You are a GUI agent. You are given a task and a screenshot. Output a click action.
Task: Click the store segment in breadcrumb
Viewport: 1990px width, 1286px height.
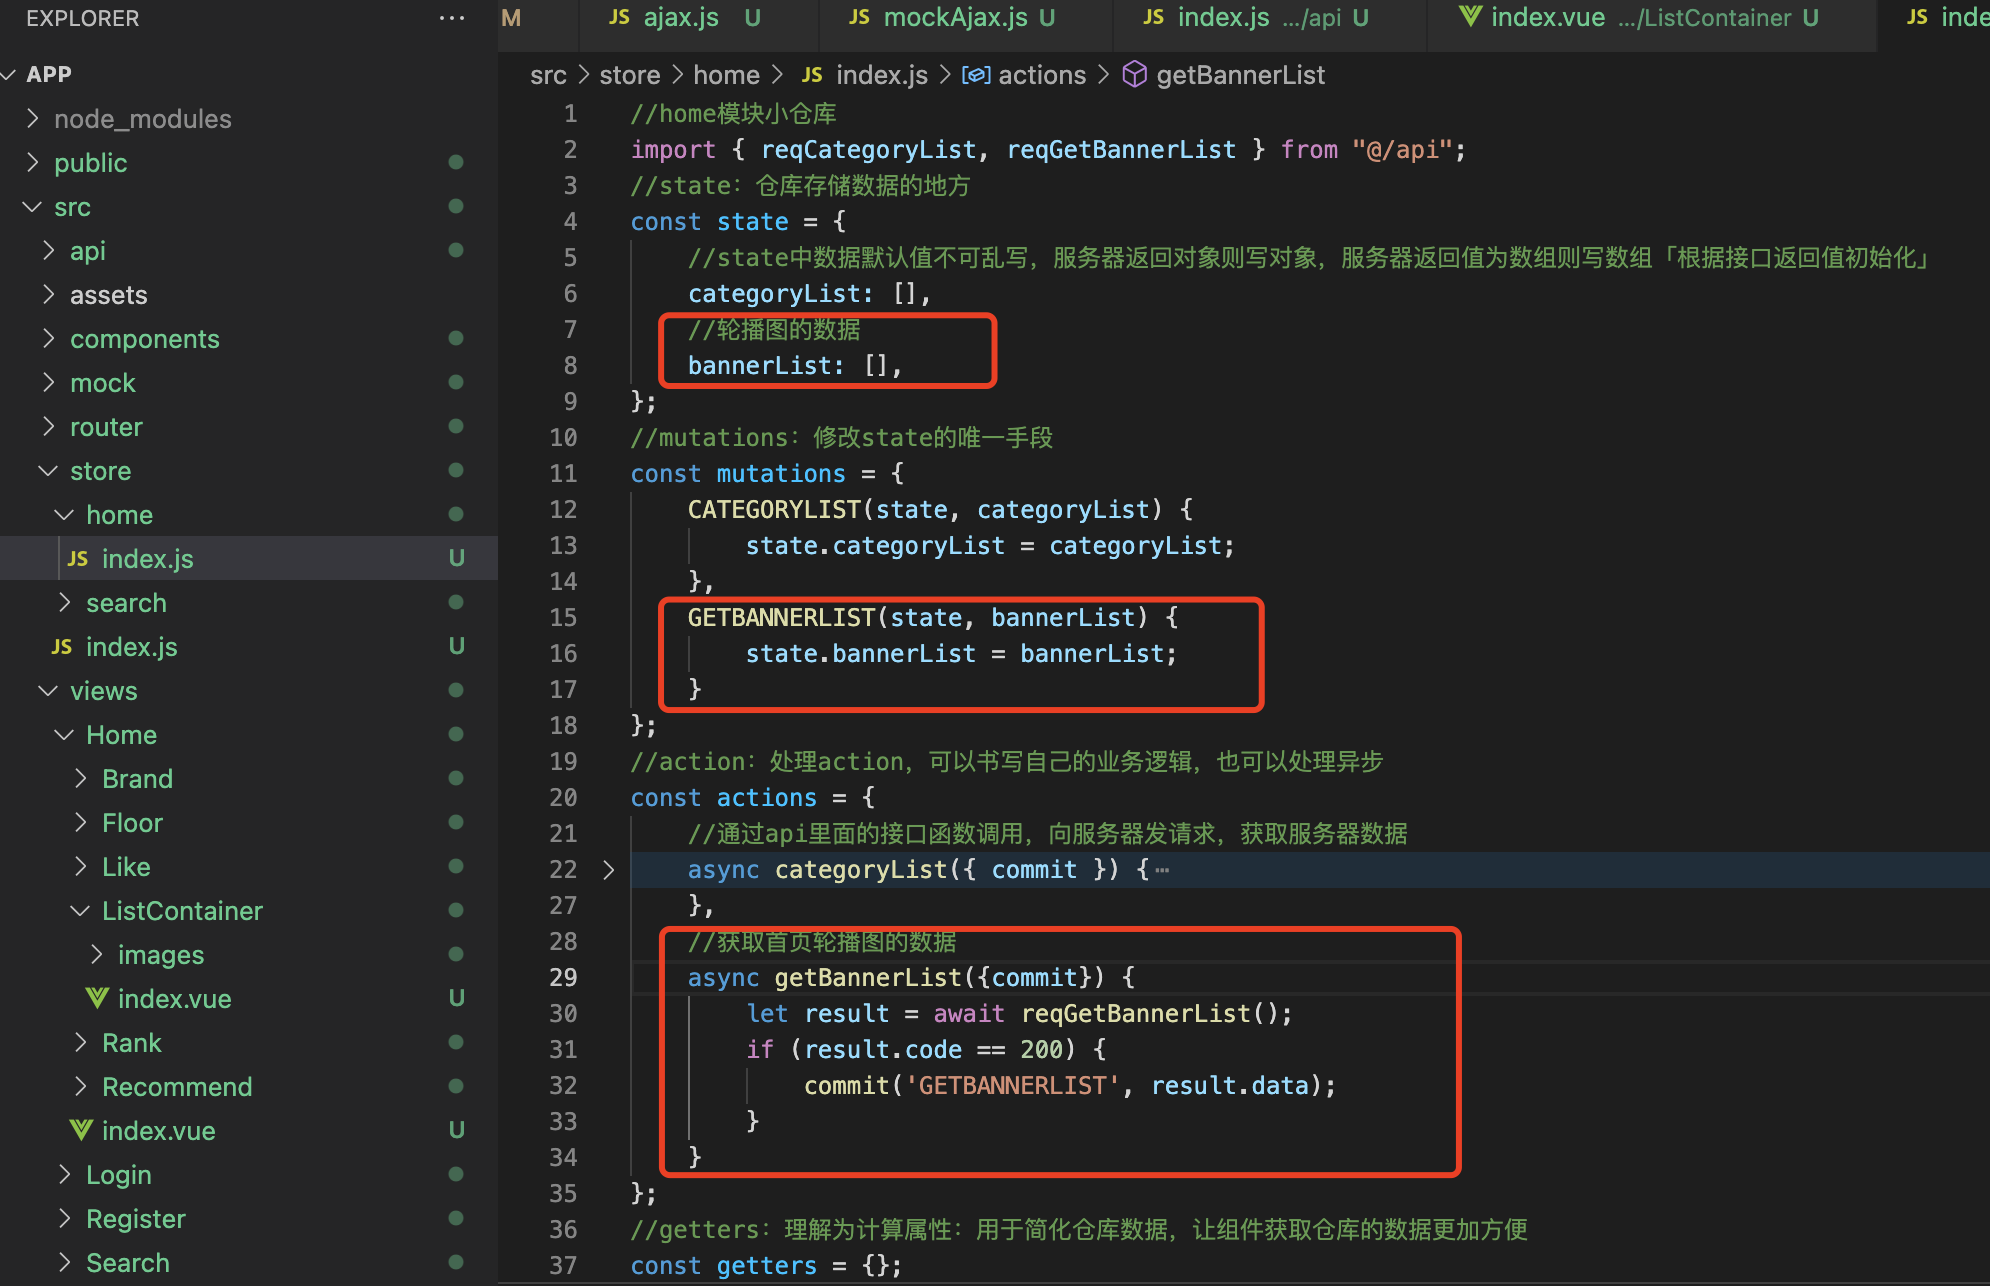629,75
